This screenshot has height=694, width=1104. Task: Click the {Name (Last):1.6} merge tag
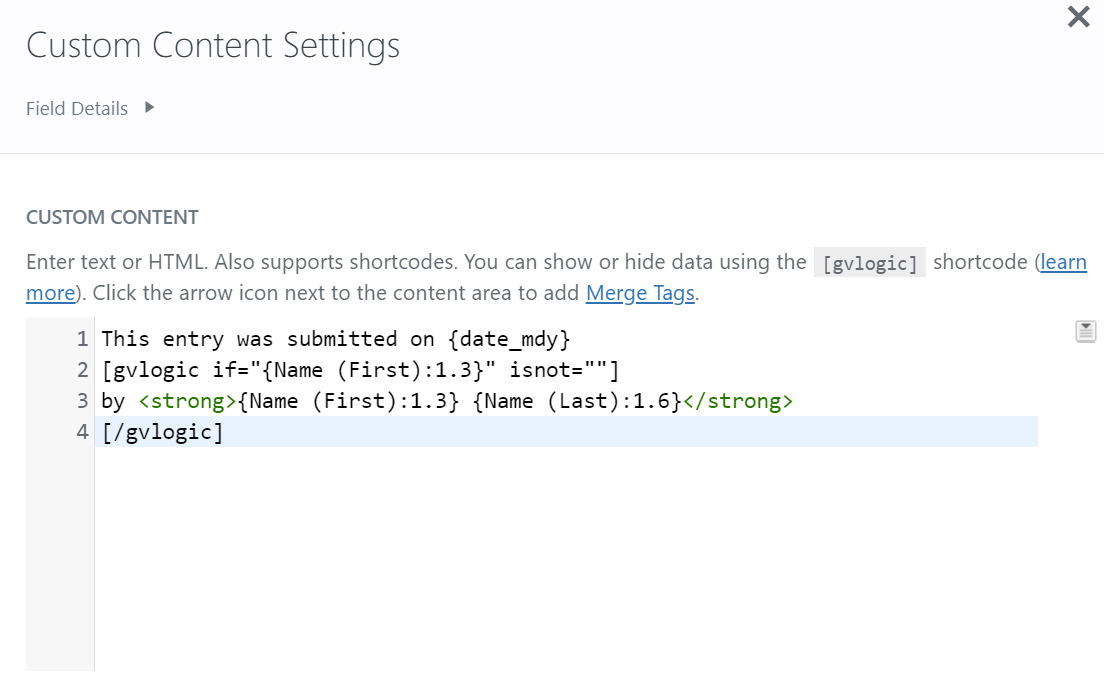pos(577,400)
